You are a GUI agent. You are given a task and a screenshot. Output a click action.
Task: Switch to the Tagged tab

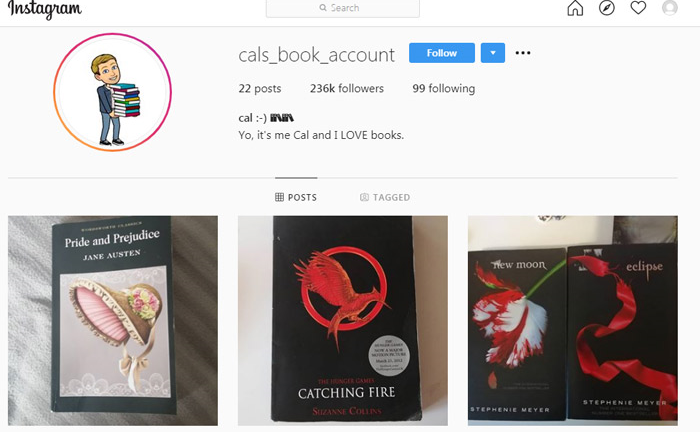click(385, 197)
